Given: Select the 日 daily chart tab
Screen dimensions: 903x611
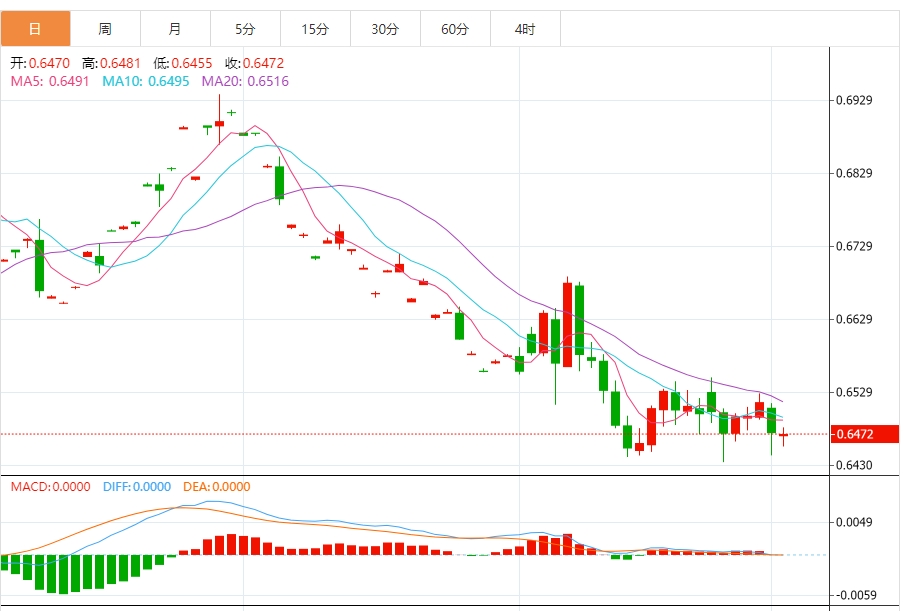Looking at the screenshot, I should coord(35,28).
